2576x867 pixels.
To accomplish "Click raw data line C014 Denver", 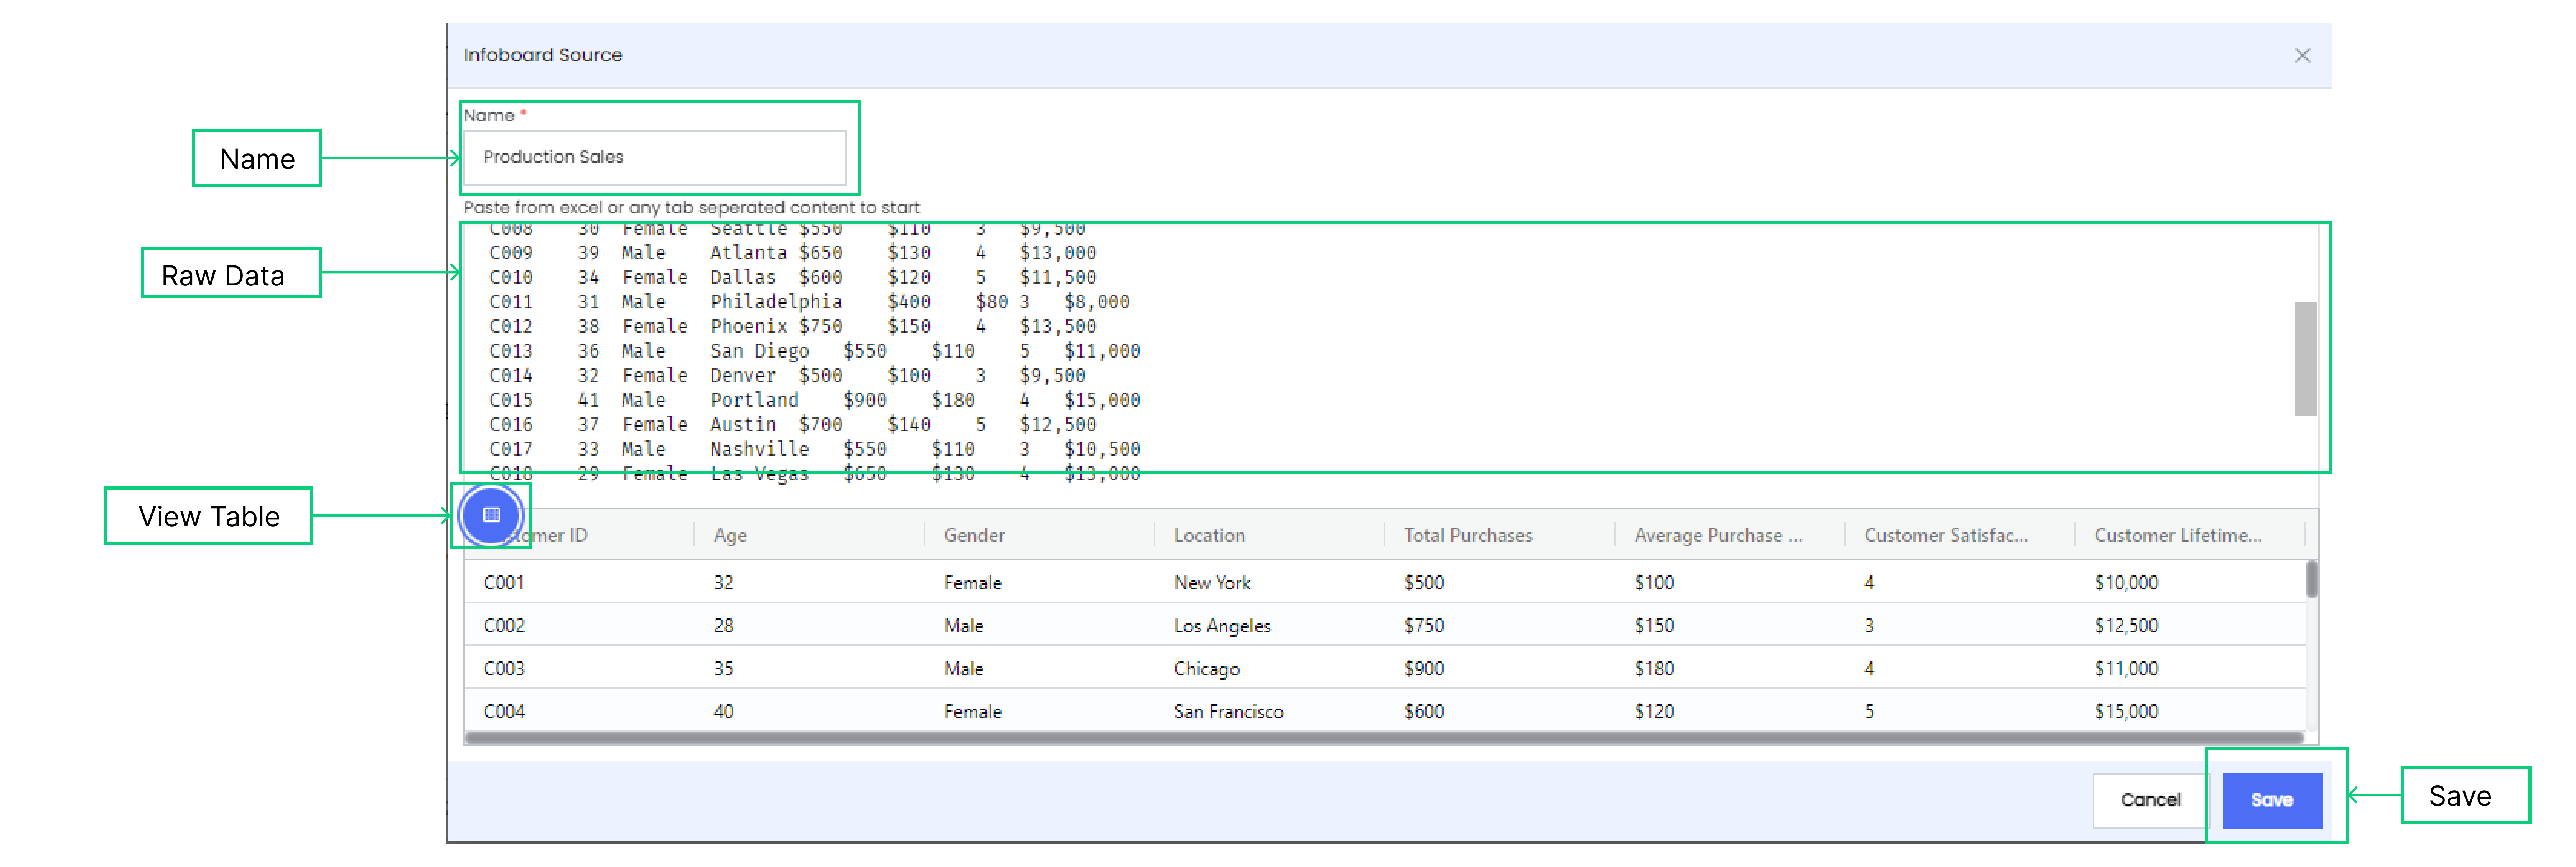I will point(787,376).
